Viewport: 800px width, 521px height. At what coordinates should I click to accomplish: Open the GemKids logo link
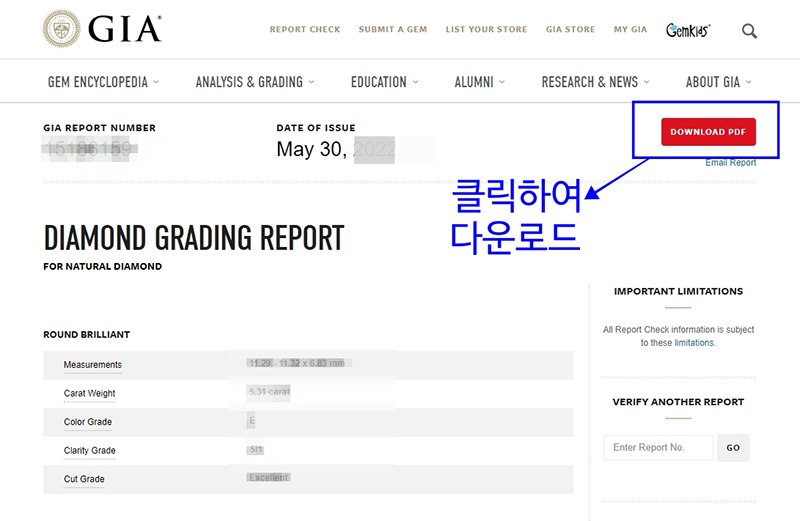688,31
